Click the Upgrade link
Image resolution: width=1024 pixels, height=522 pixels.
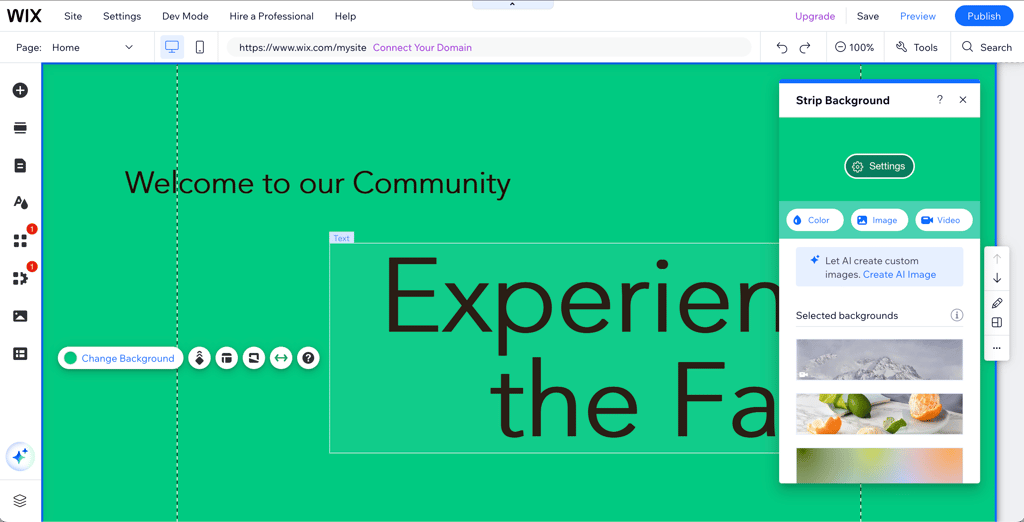coord(815,16)
